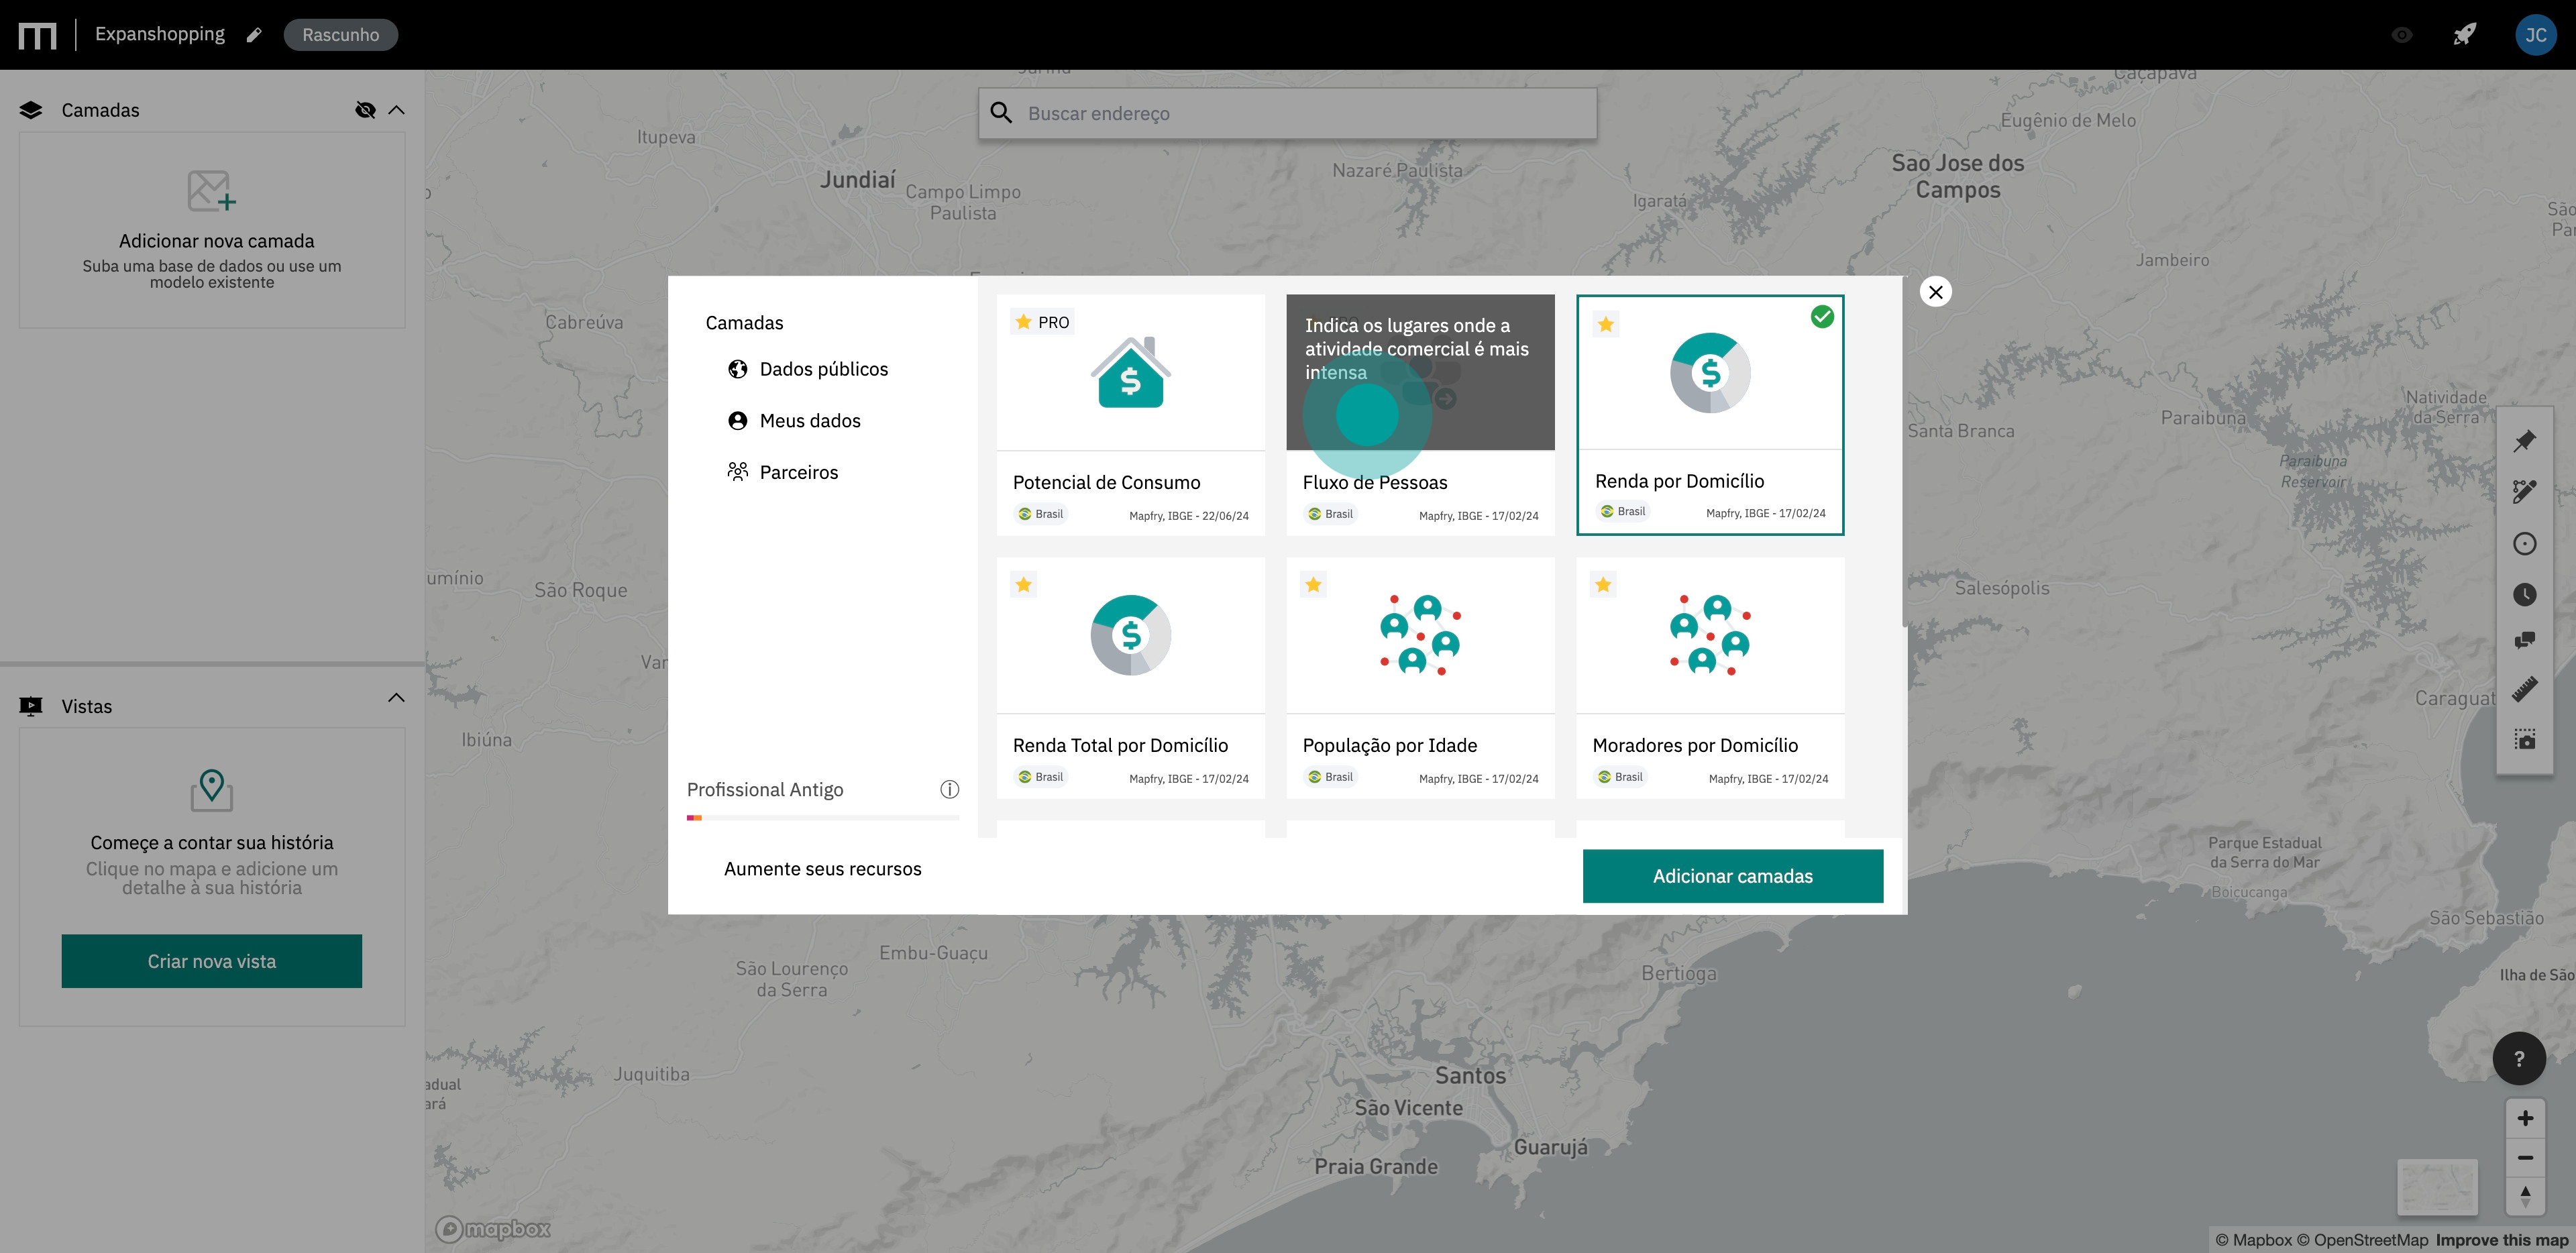This screenshot has height=1253, width=2576.
Task: Click the Criar nova vista button
Action: click(x=211, y=961)
